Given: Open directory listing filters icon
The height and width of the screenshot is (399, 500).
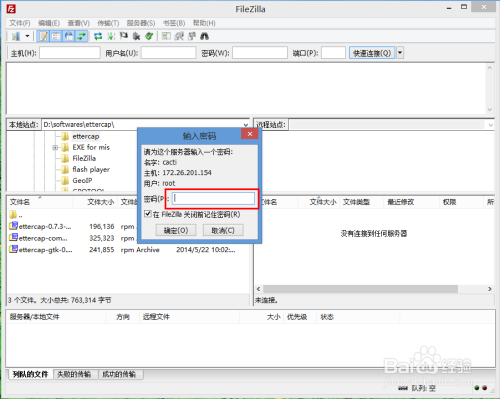Looking at the screenshot, I should pos(166,36).
